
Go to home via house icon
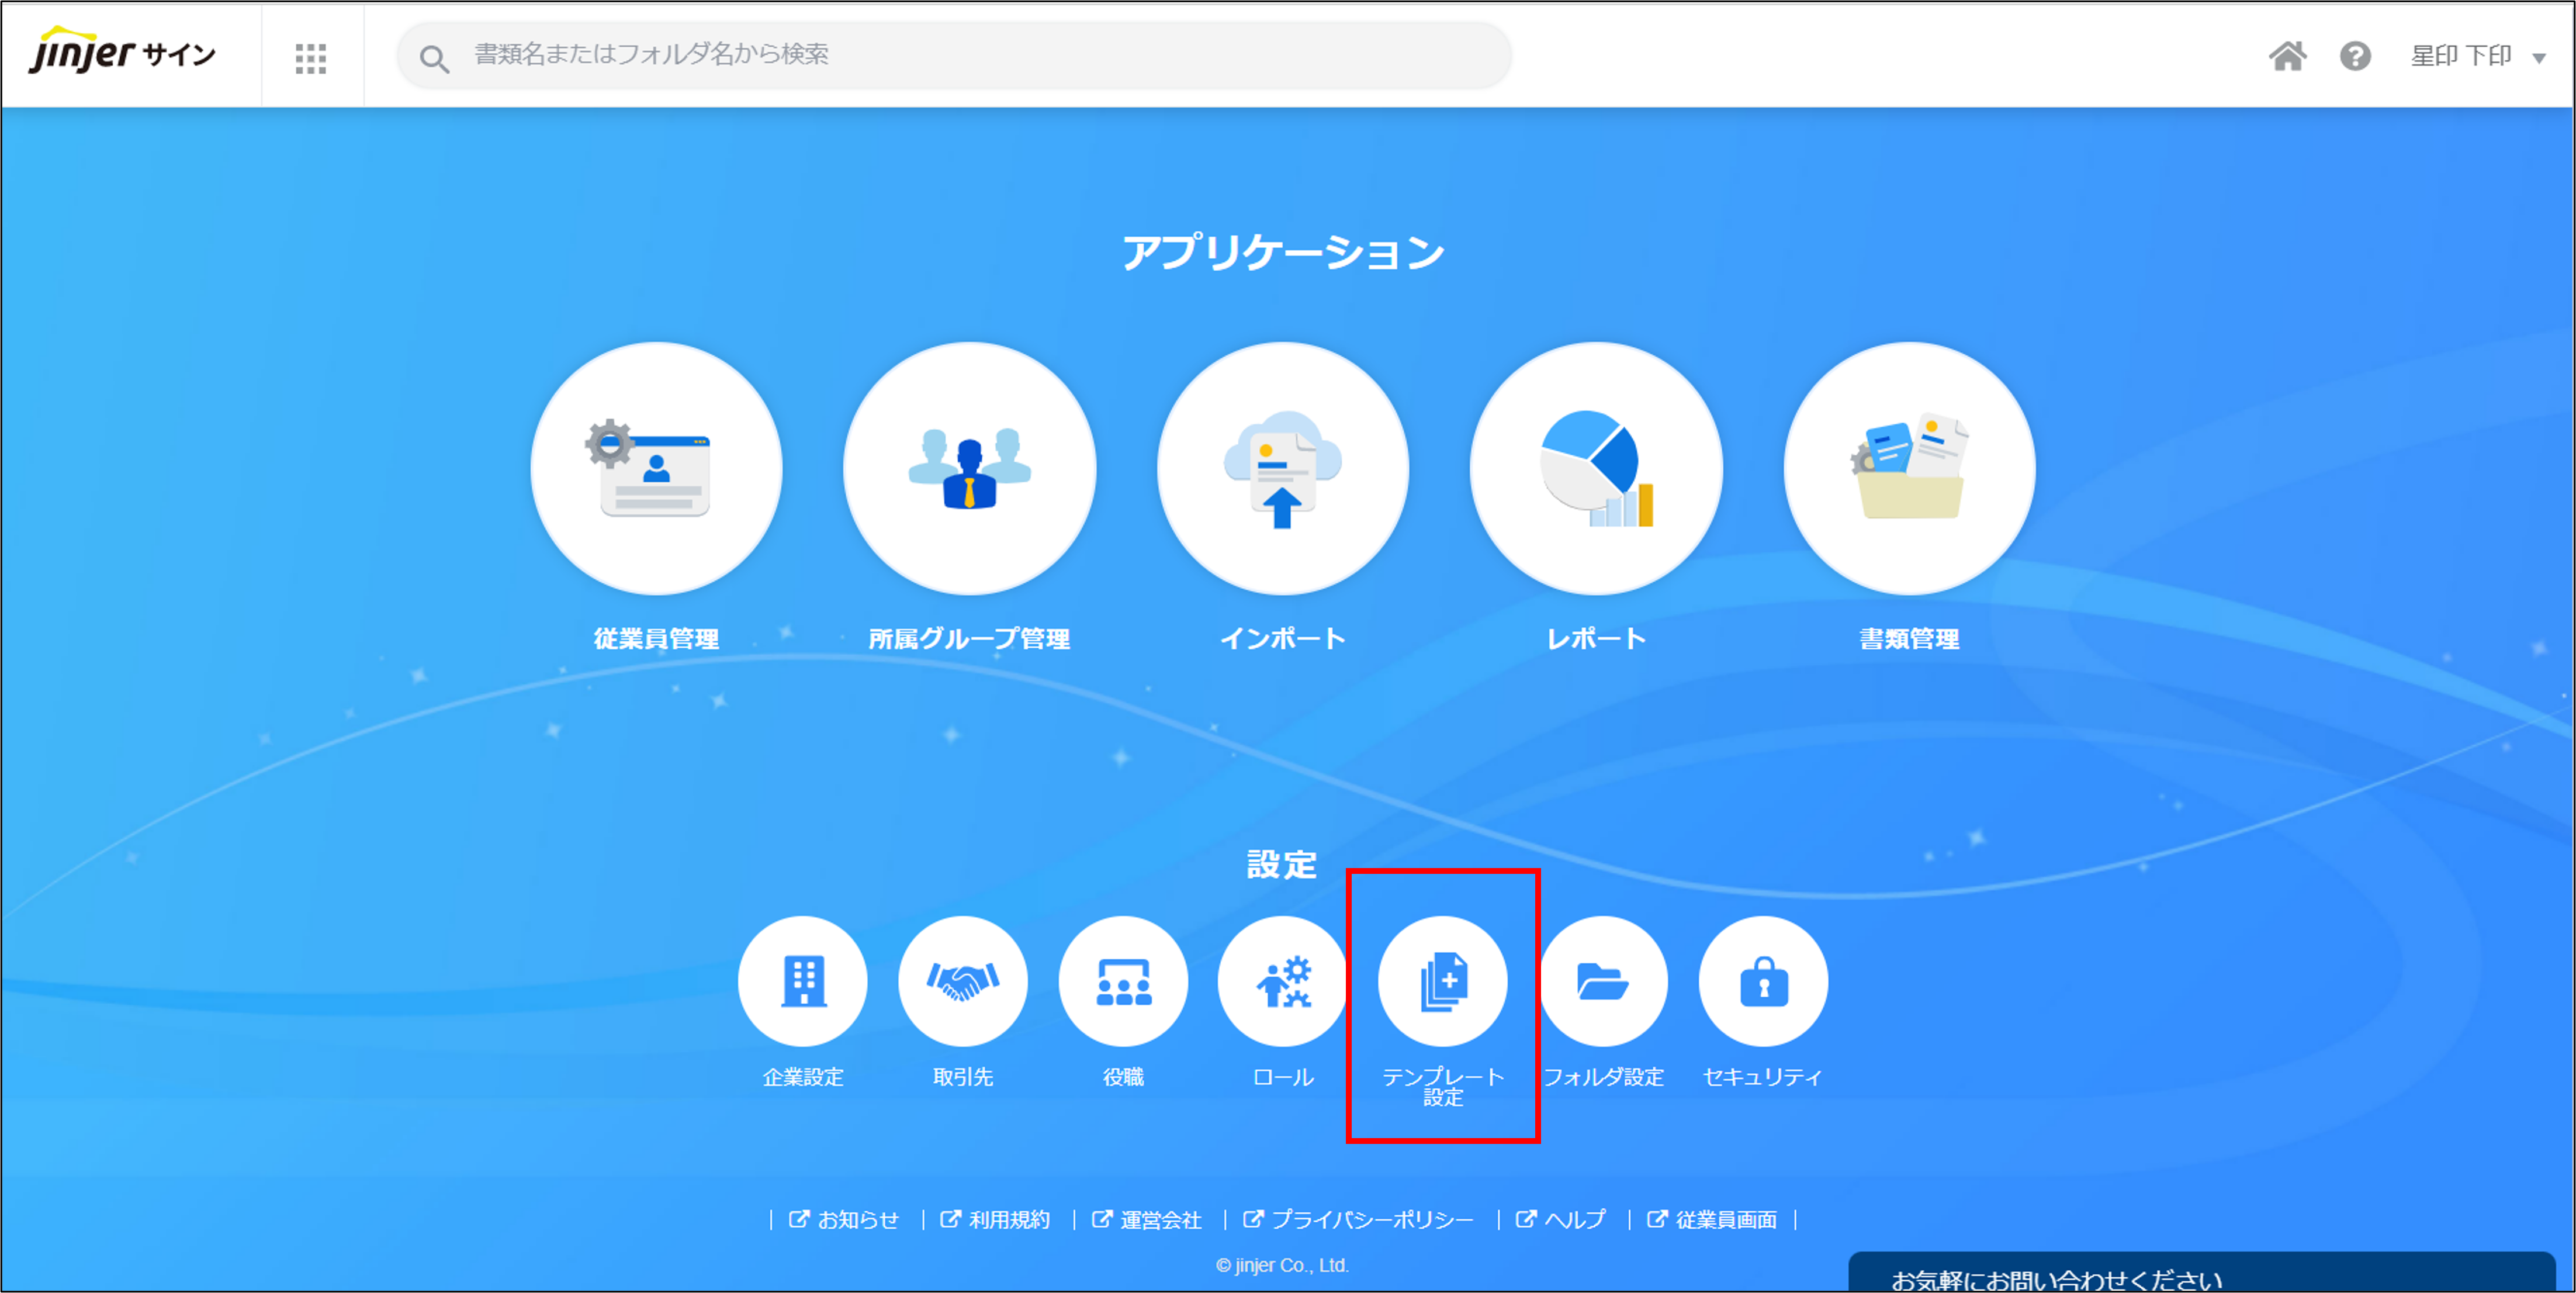click(x=2287, y=56)
